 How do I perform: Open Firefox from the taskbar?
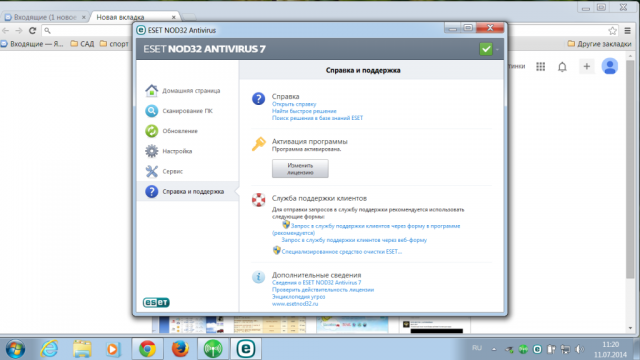point(180,349)
